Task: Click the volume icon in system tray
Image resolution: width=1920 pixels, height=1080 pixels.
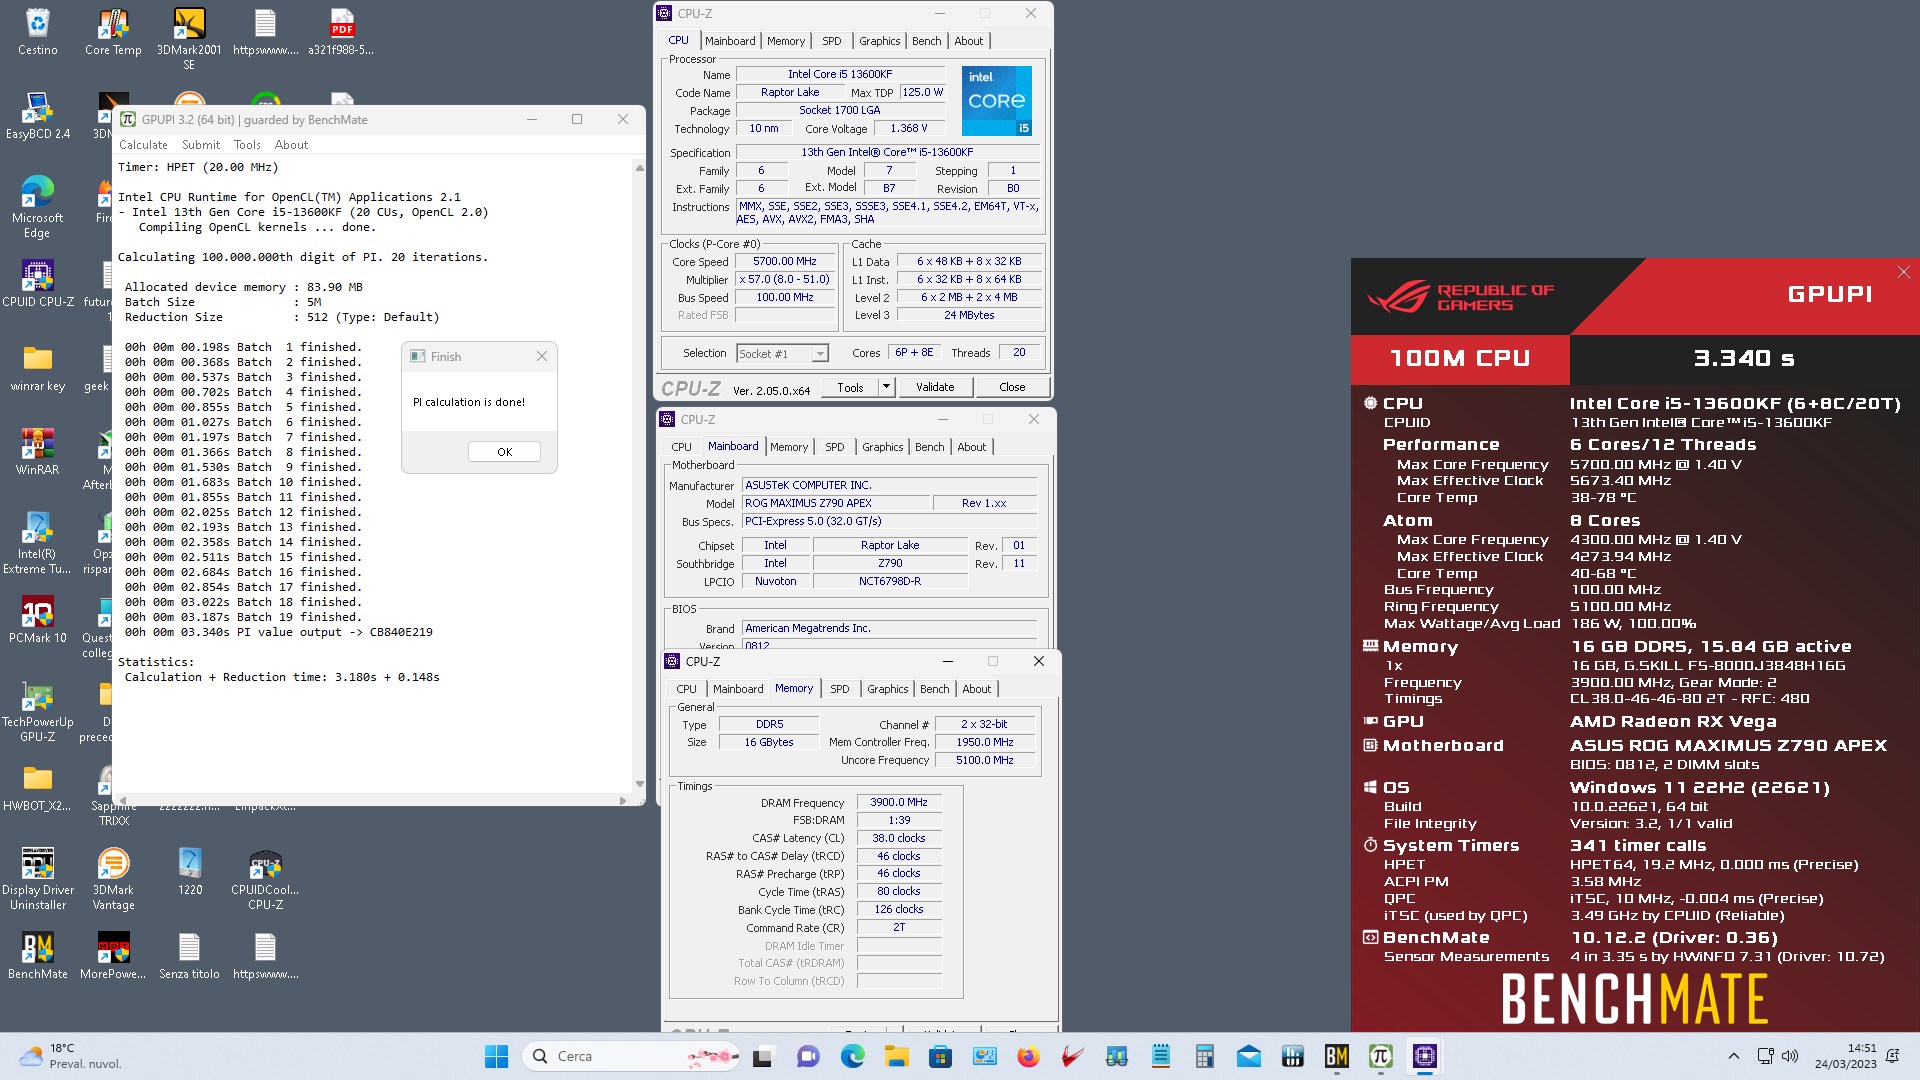Action: pyautogui.click(x=1790, y=1056)
